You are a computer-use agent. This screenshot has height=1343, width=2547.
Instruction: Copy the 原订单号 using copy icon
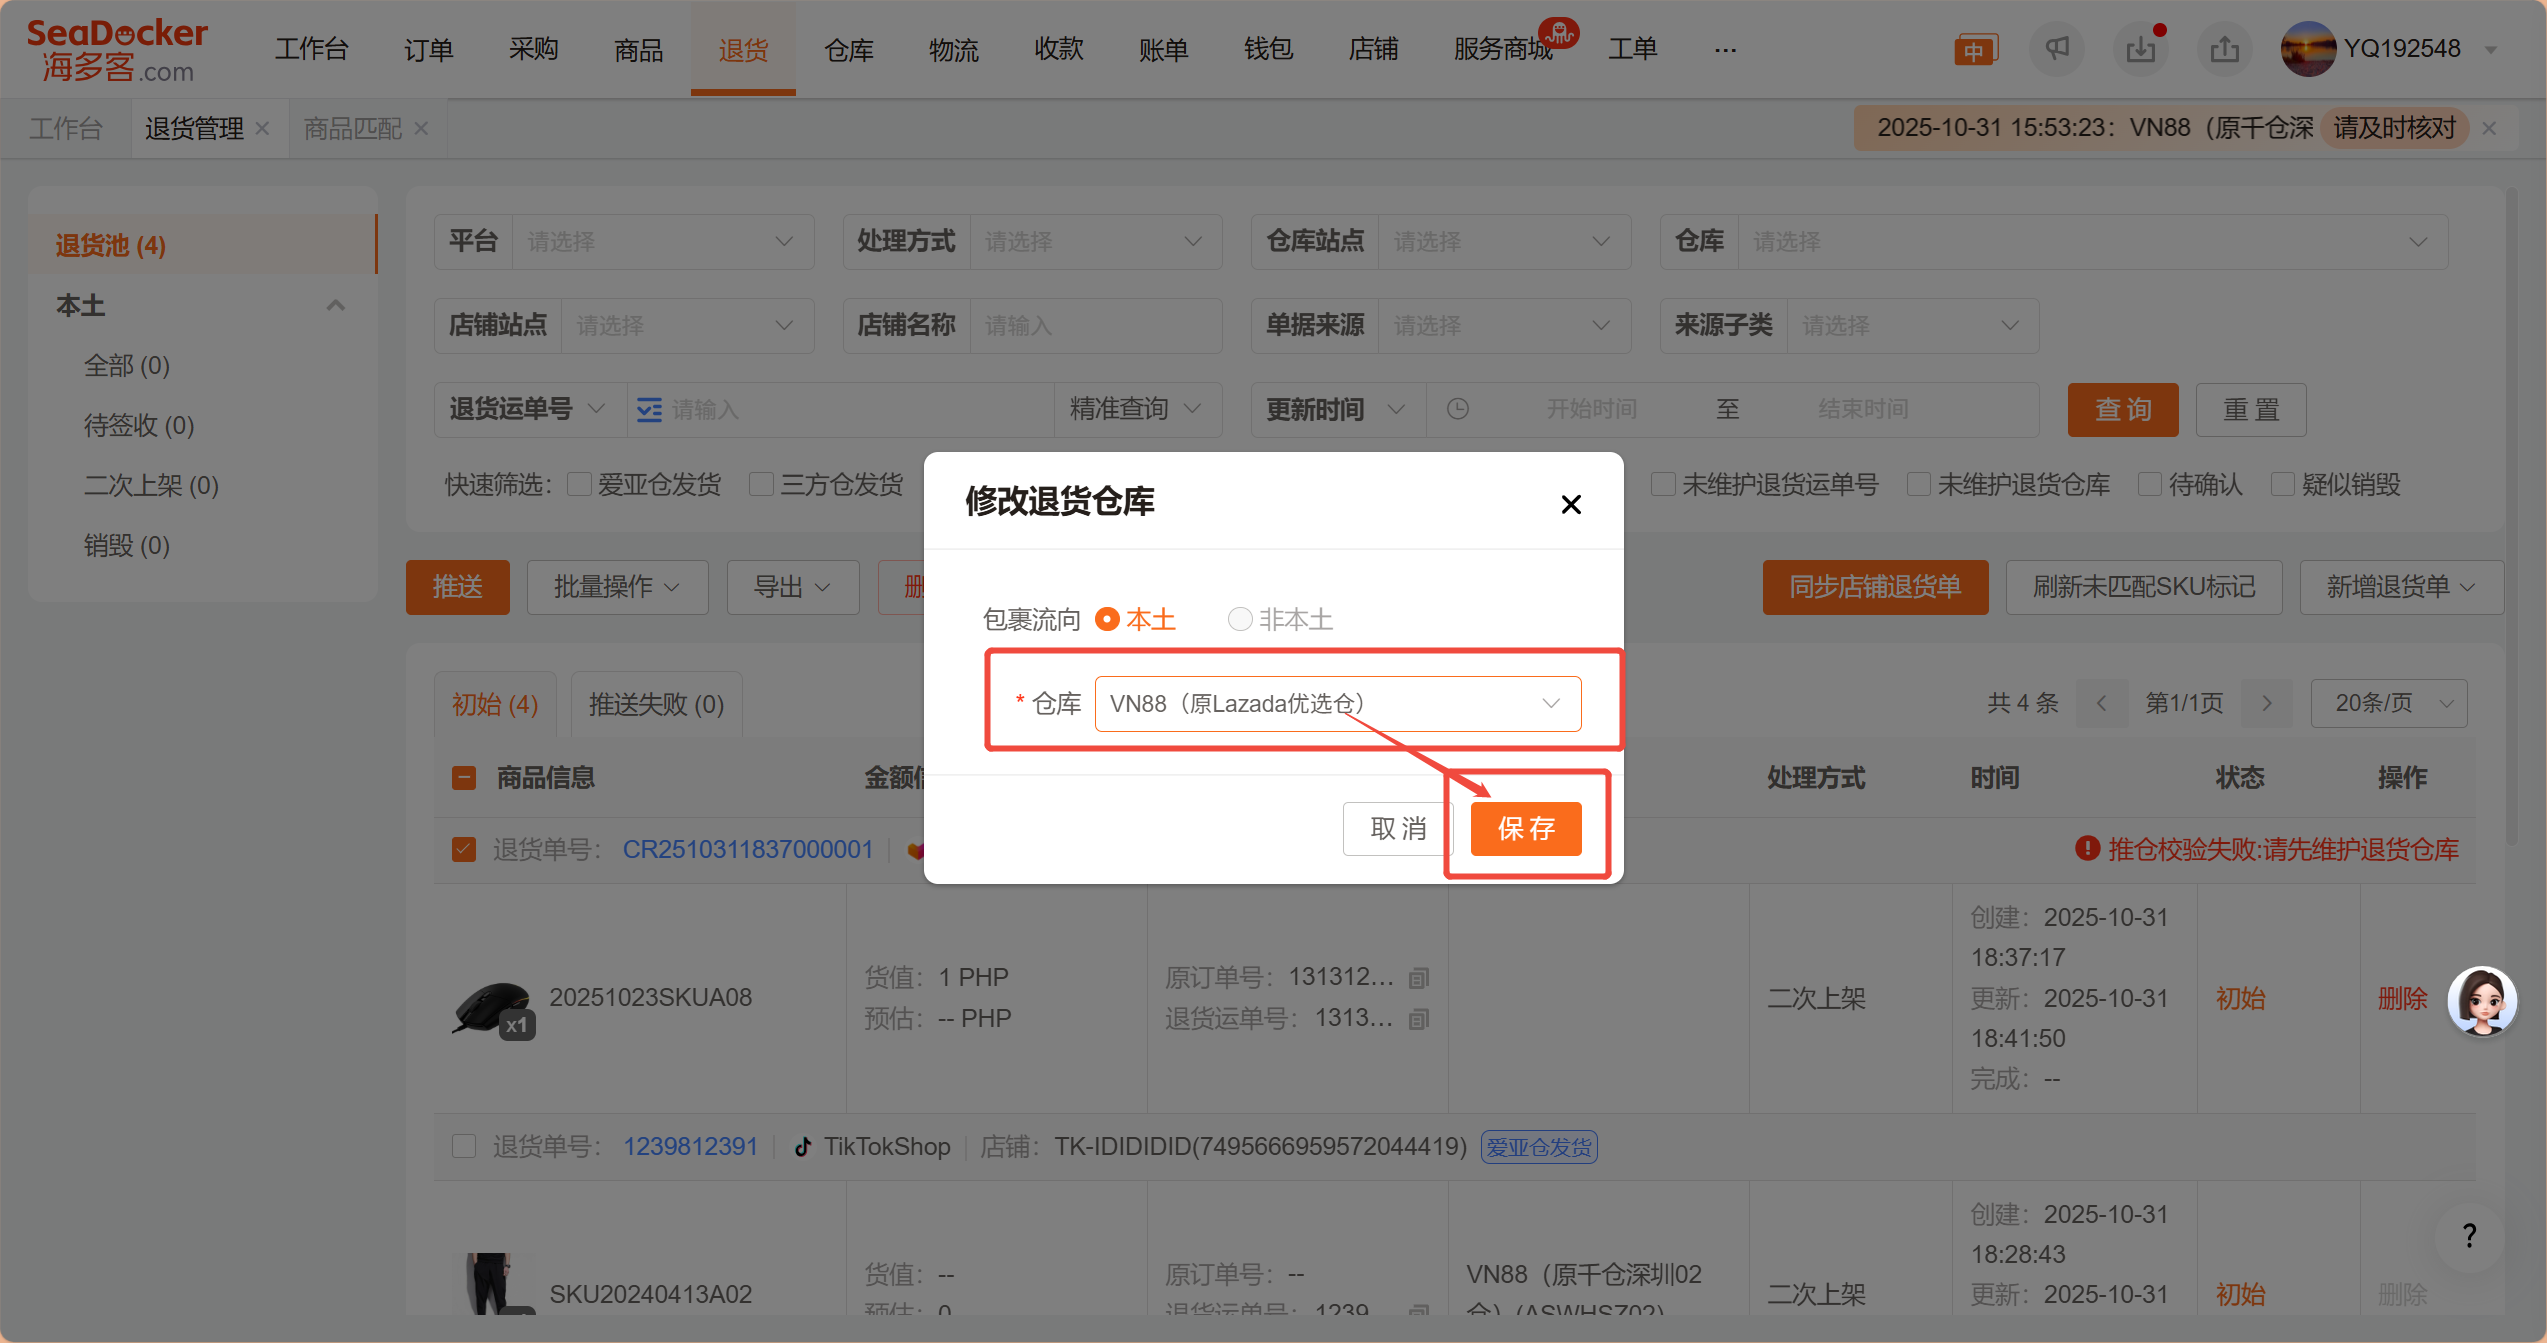pos(1418,978)
